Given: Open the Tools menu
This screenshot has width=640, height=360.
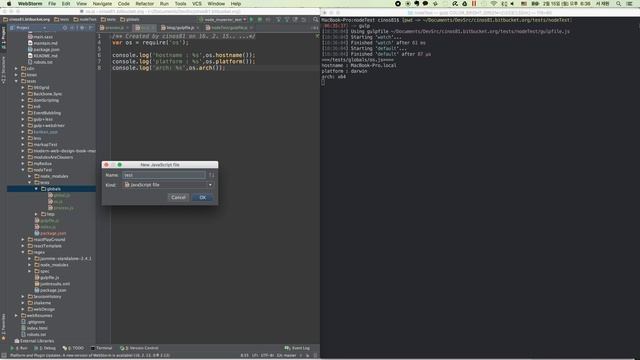Looking at the screenshot, I should pos(180,4).
